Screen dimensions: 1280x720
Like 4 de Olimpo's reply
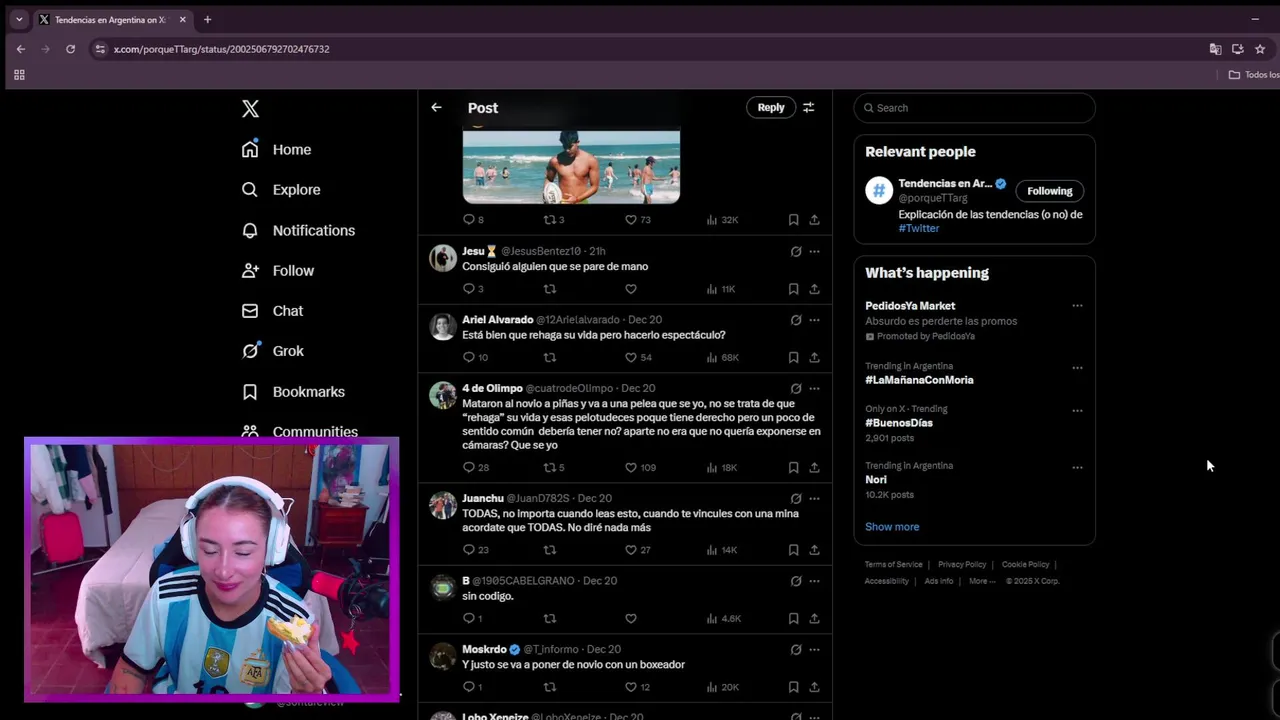630,467
